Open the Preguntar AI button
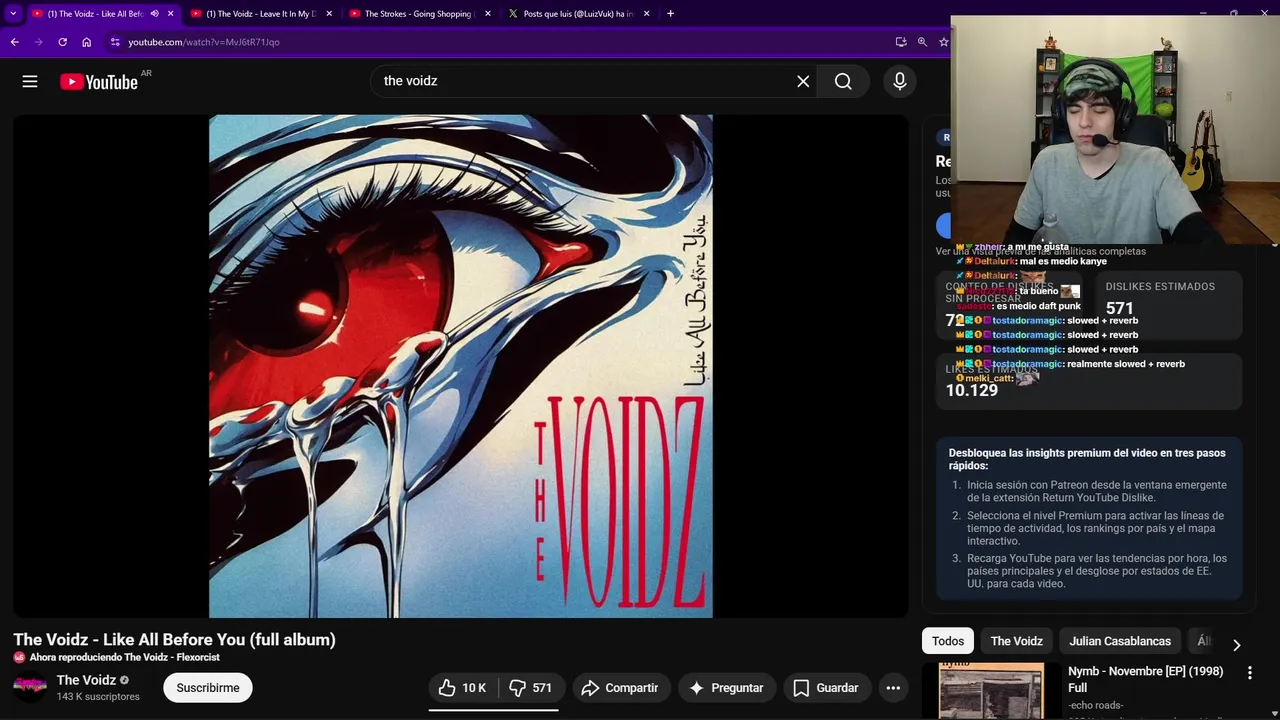Image resolution: width=1280 pixels, height=720 pixels. (726, 688)
